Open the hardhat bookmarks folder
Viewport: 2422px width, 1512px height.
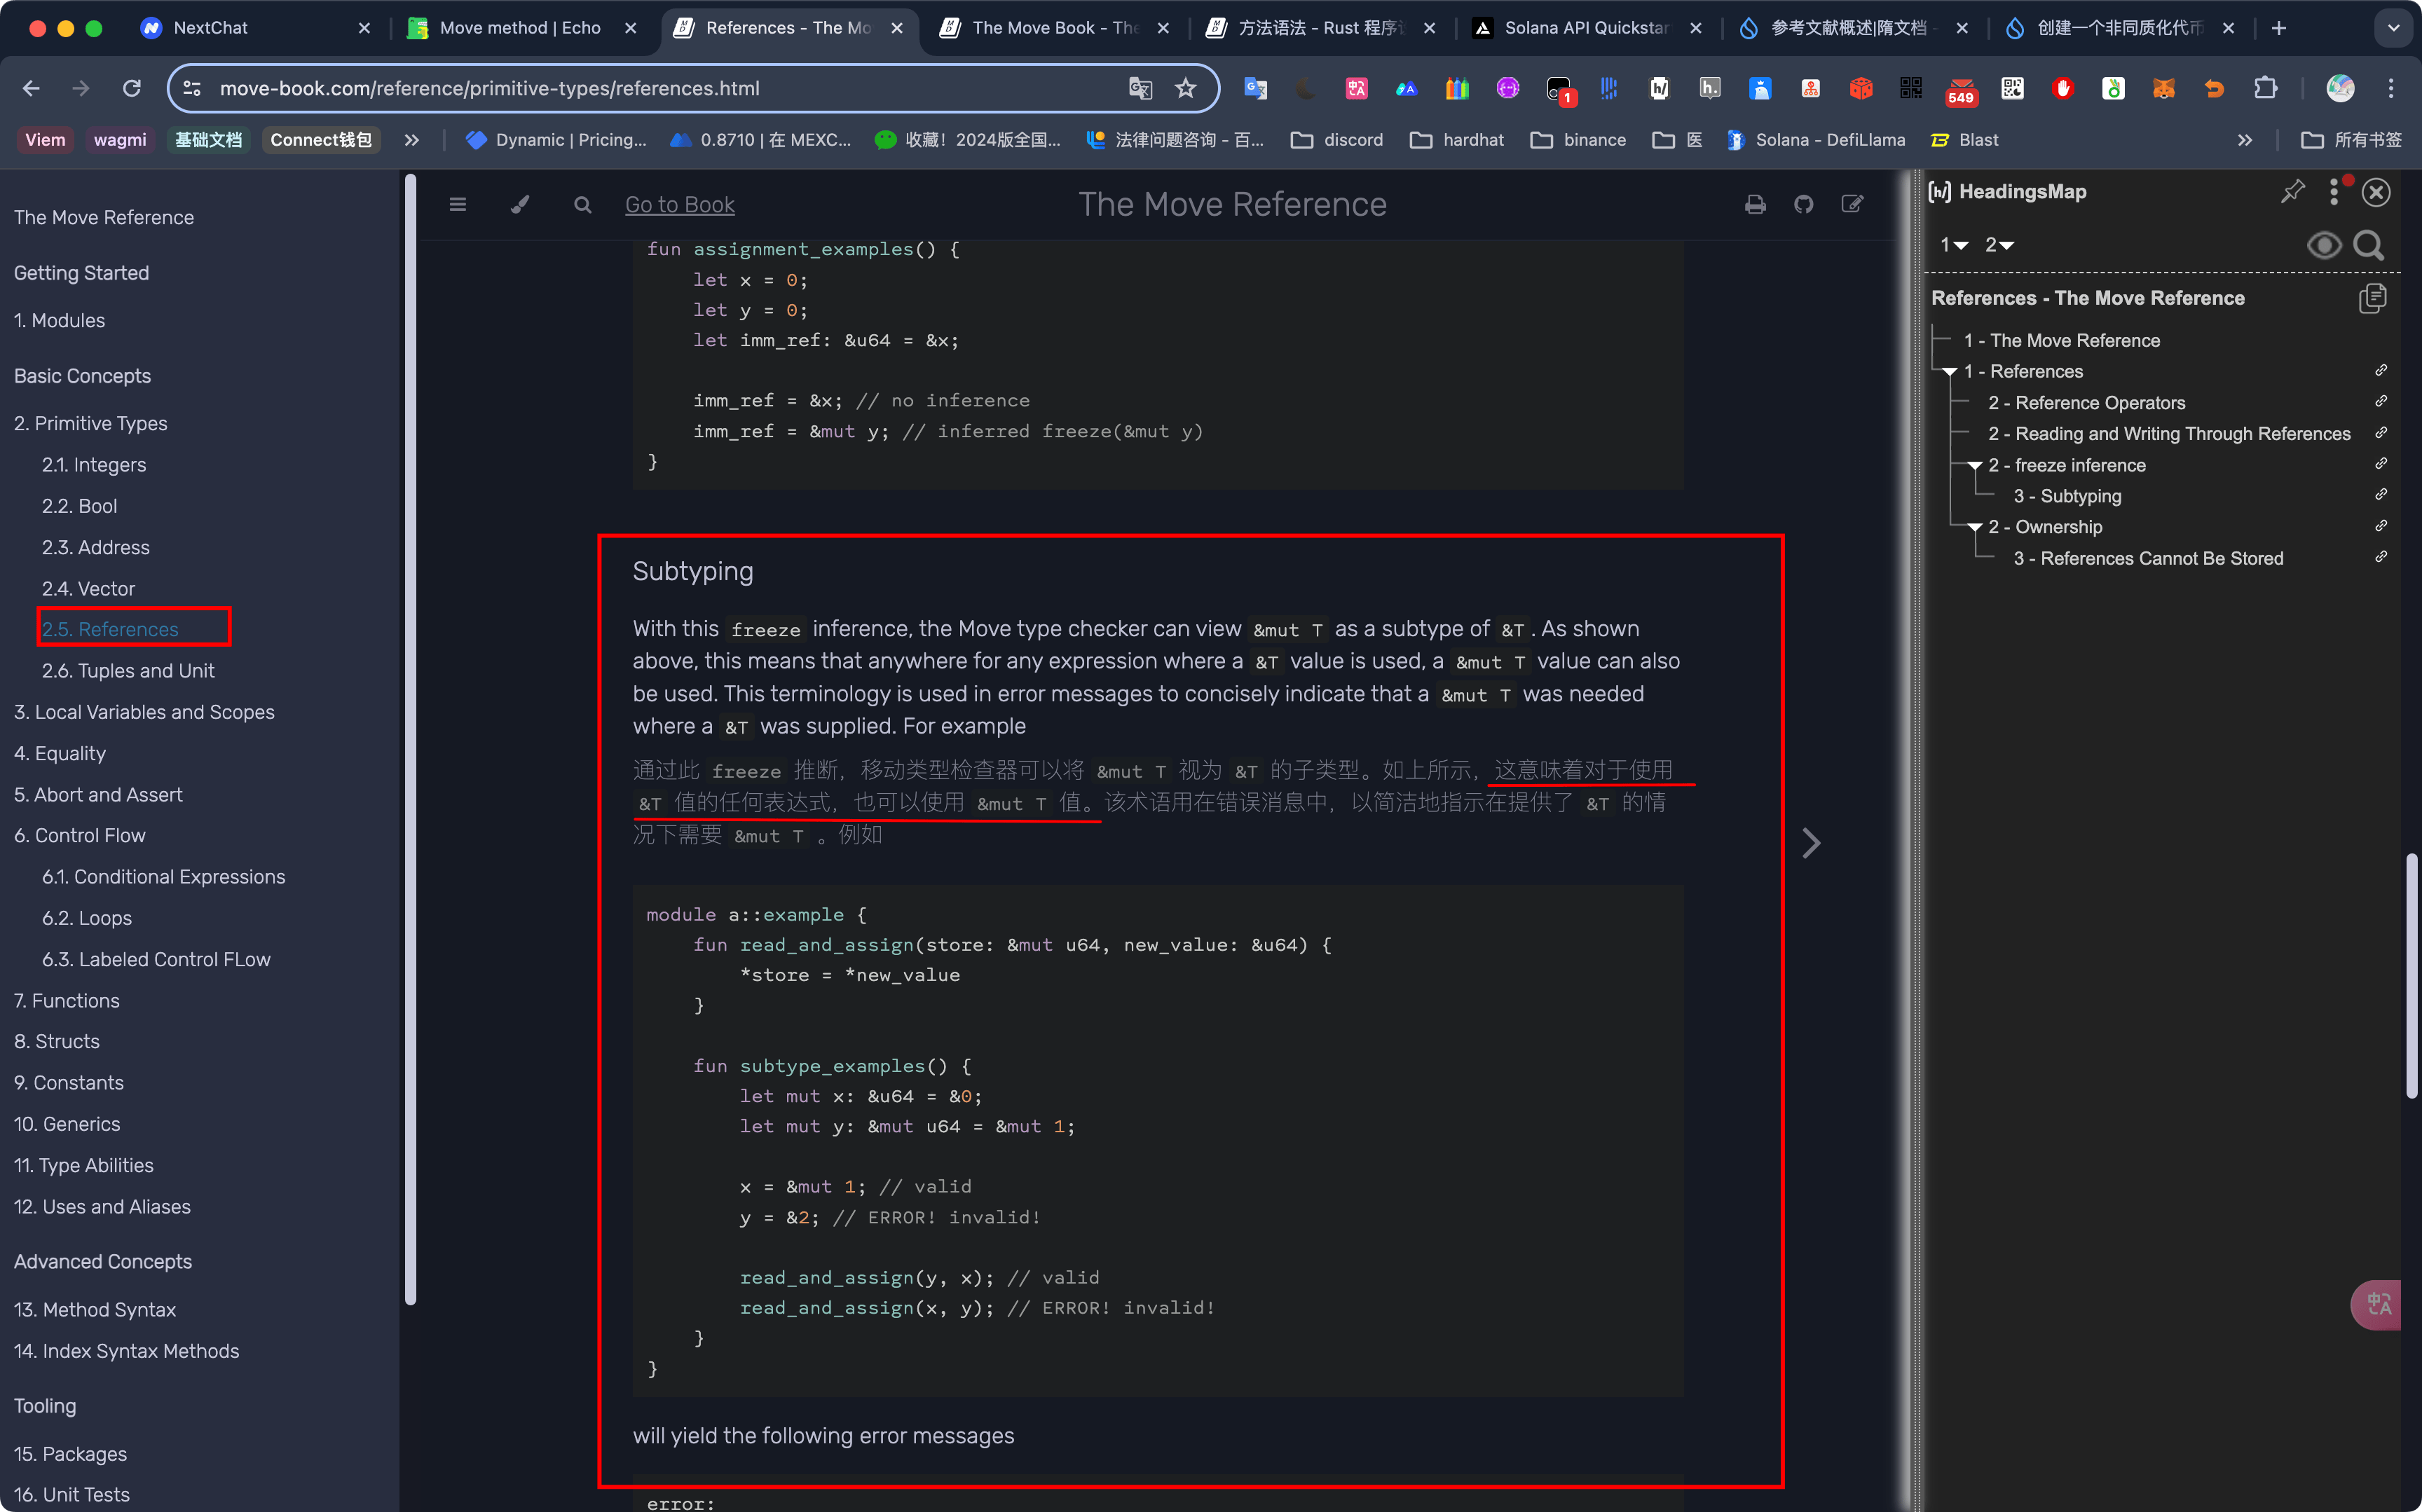coord(1456,140)
